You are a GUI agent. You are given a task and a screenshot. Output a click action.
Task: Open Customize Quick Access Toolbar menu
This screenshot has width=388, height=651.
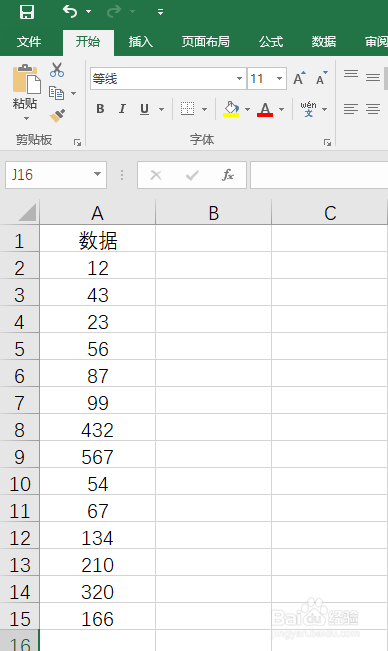click(x=160, y=12)
